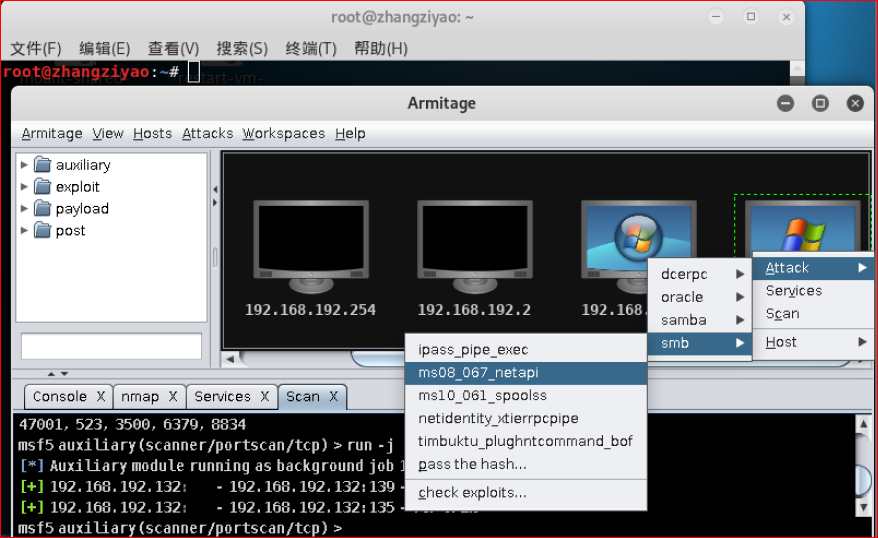Open the Host submenu in context menu
The image size is (878, 538).
click(814, 342)
